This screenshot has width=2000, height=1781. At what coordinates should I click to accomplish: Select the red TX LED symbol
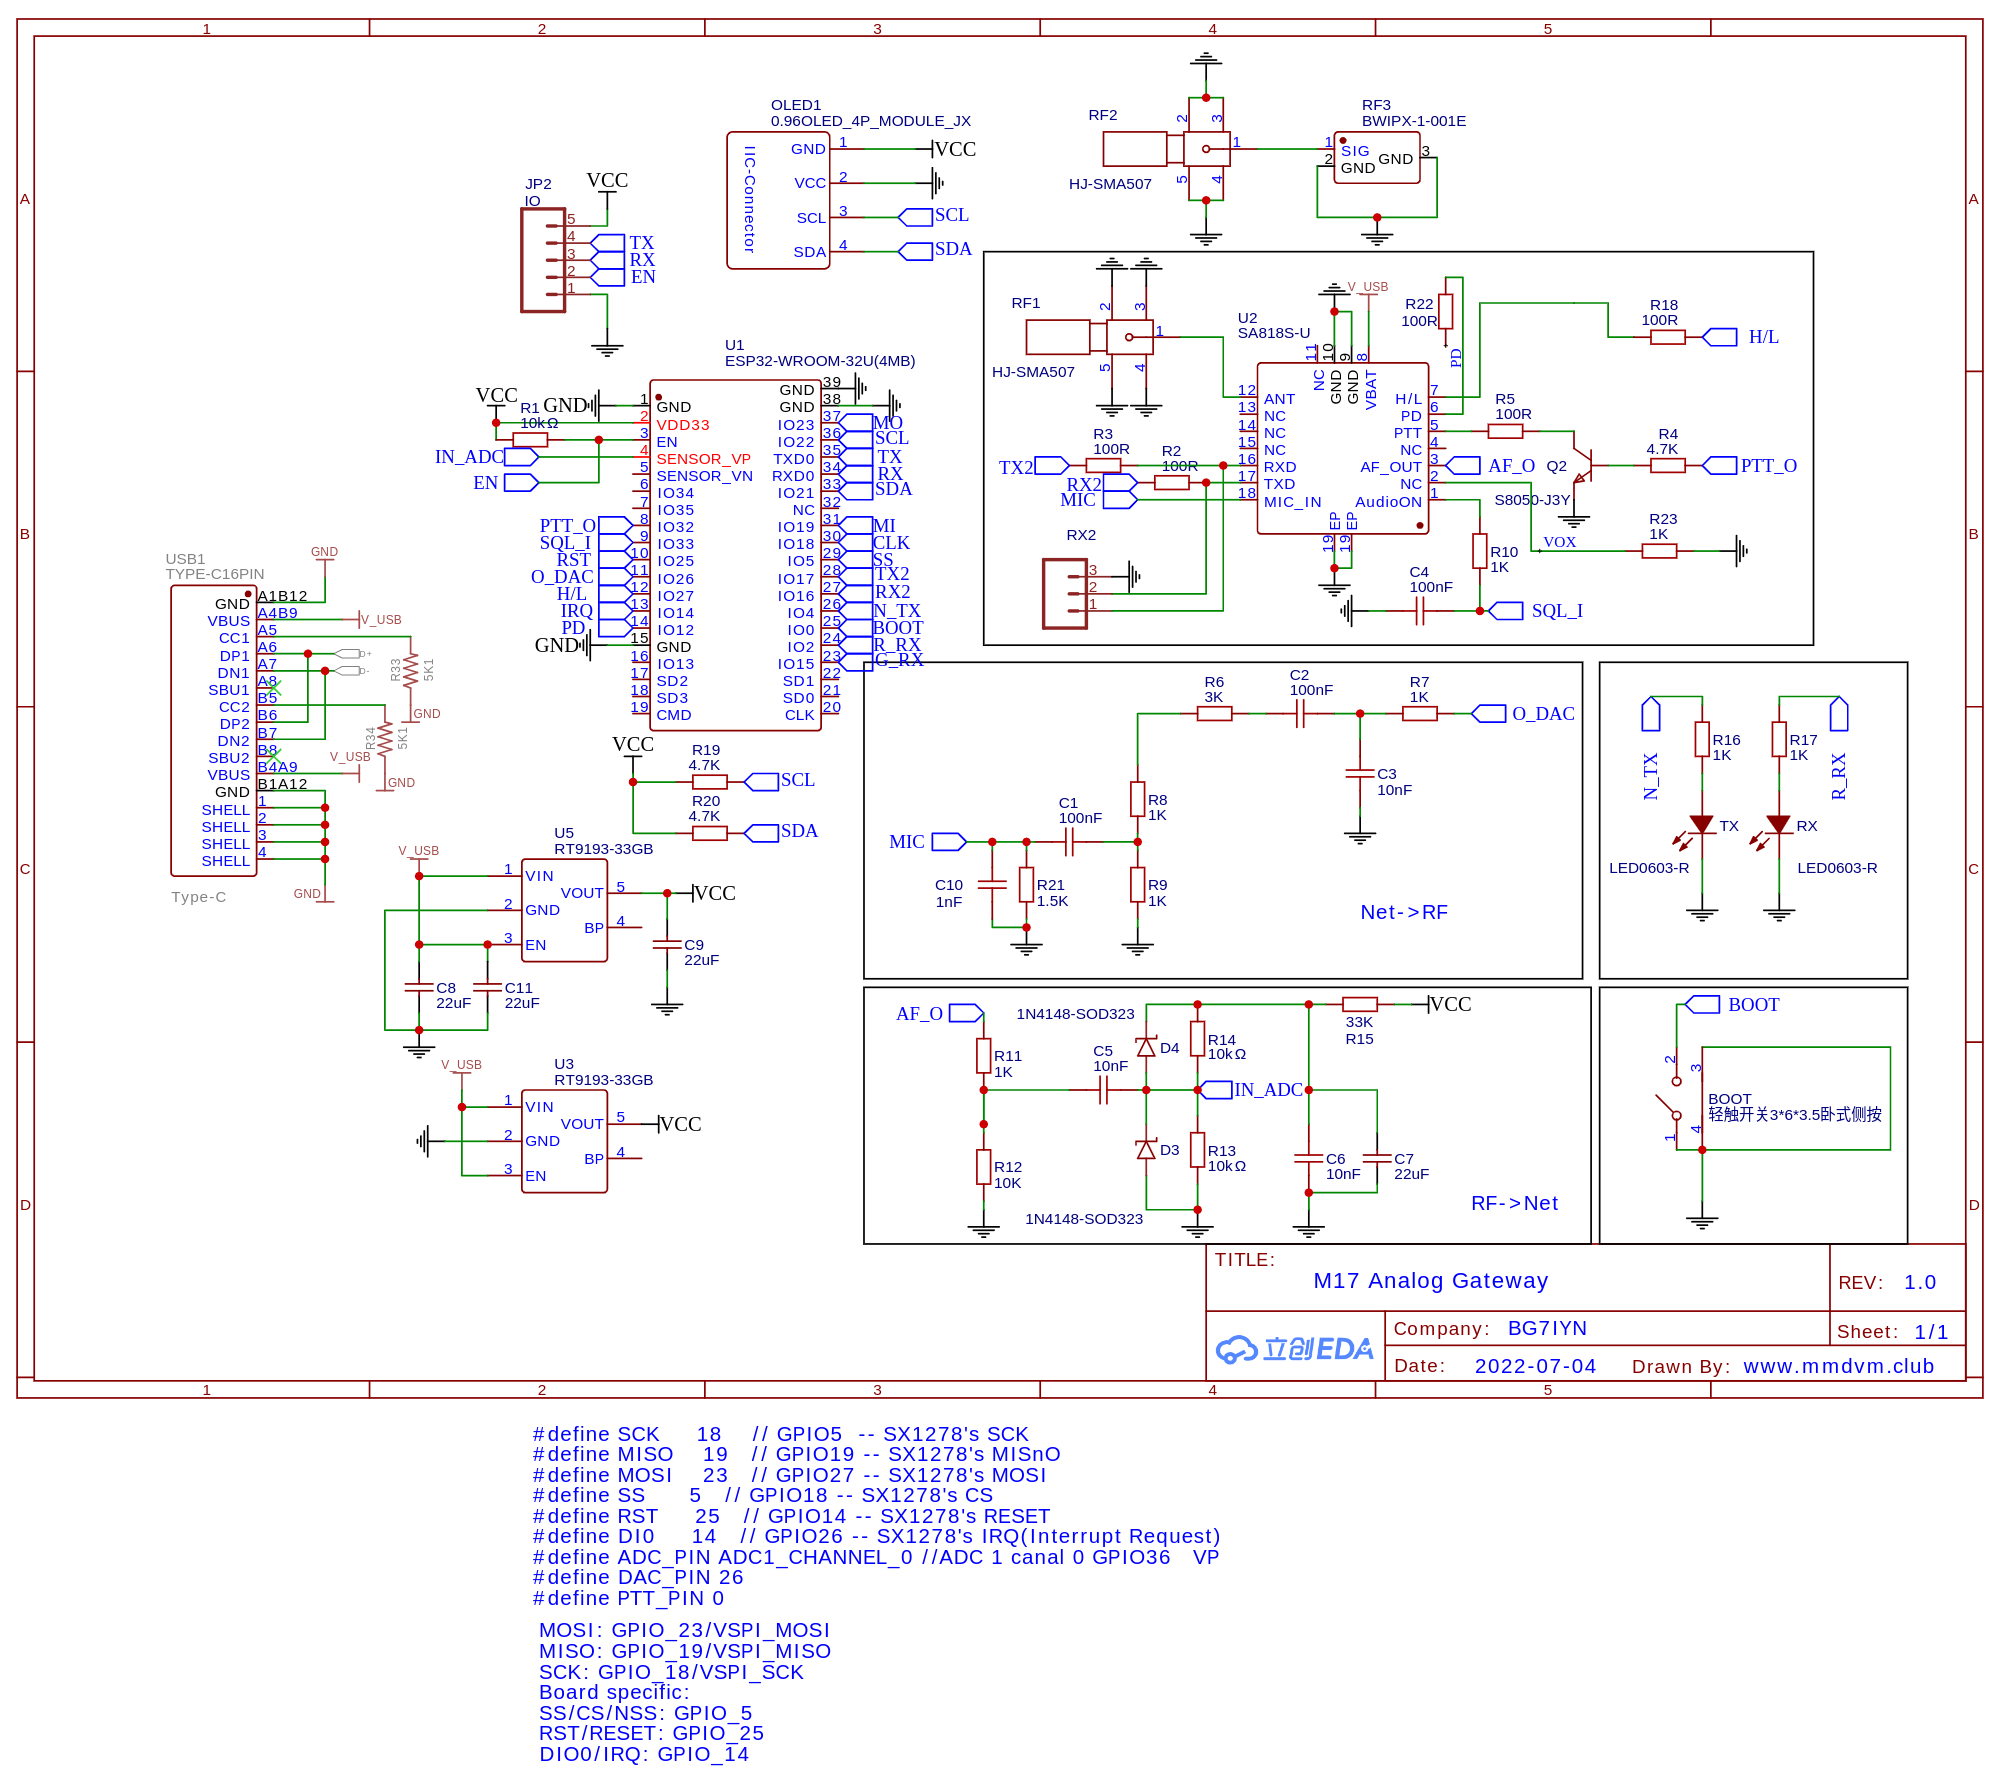[1701, 825]
